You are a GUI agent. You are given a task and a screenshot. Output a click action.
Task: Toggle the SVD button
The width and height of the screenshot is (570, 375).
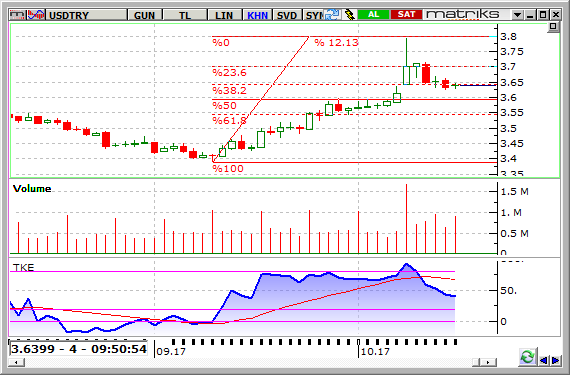(287, 15)
